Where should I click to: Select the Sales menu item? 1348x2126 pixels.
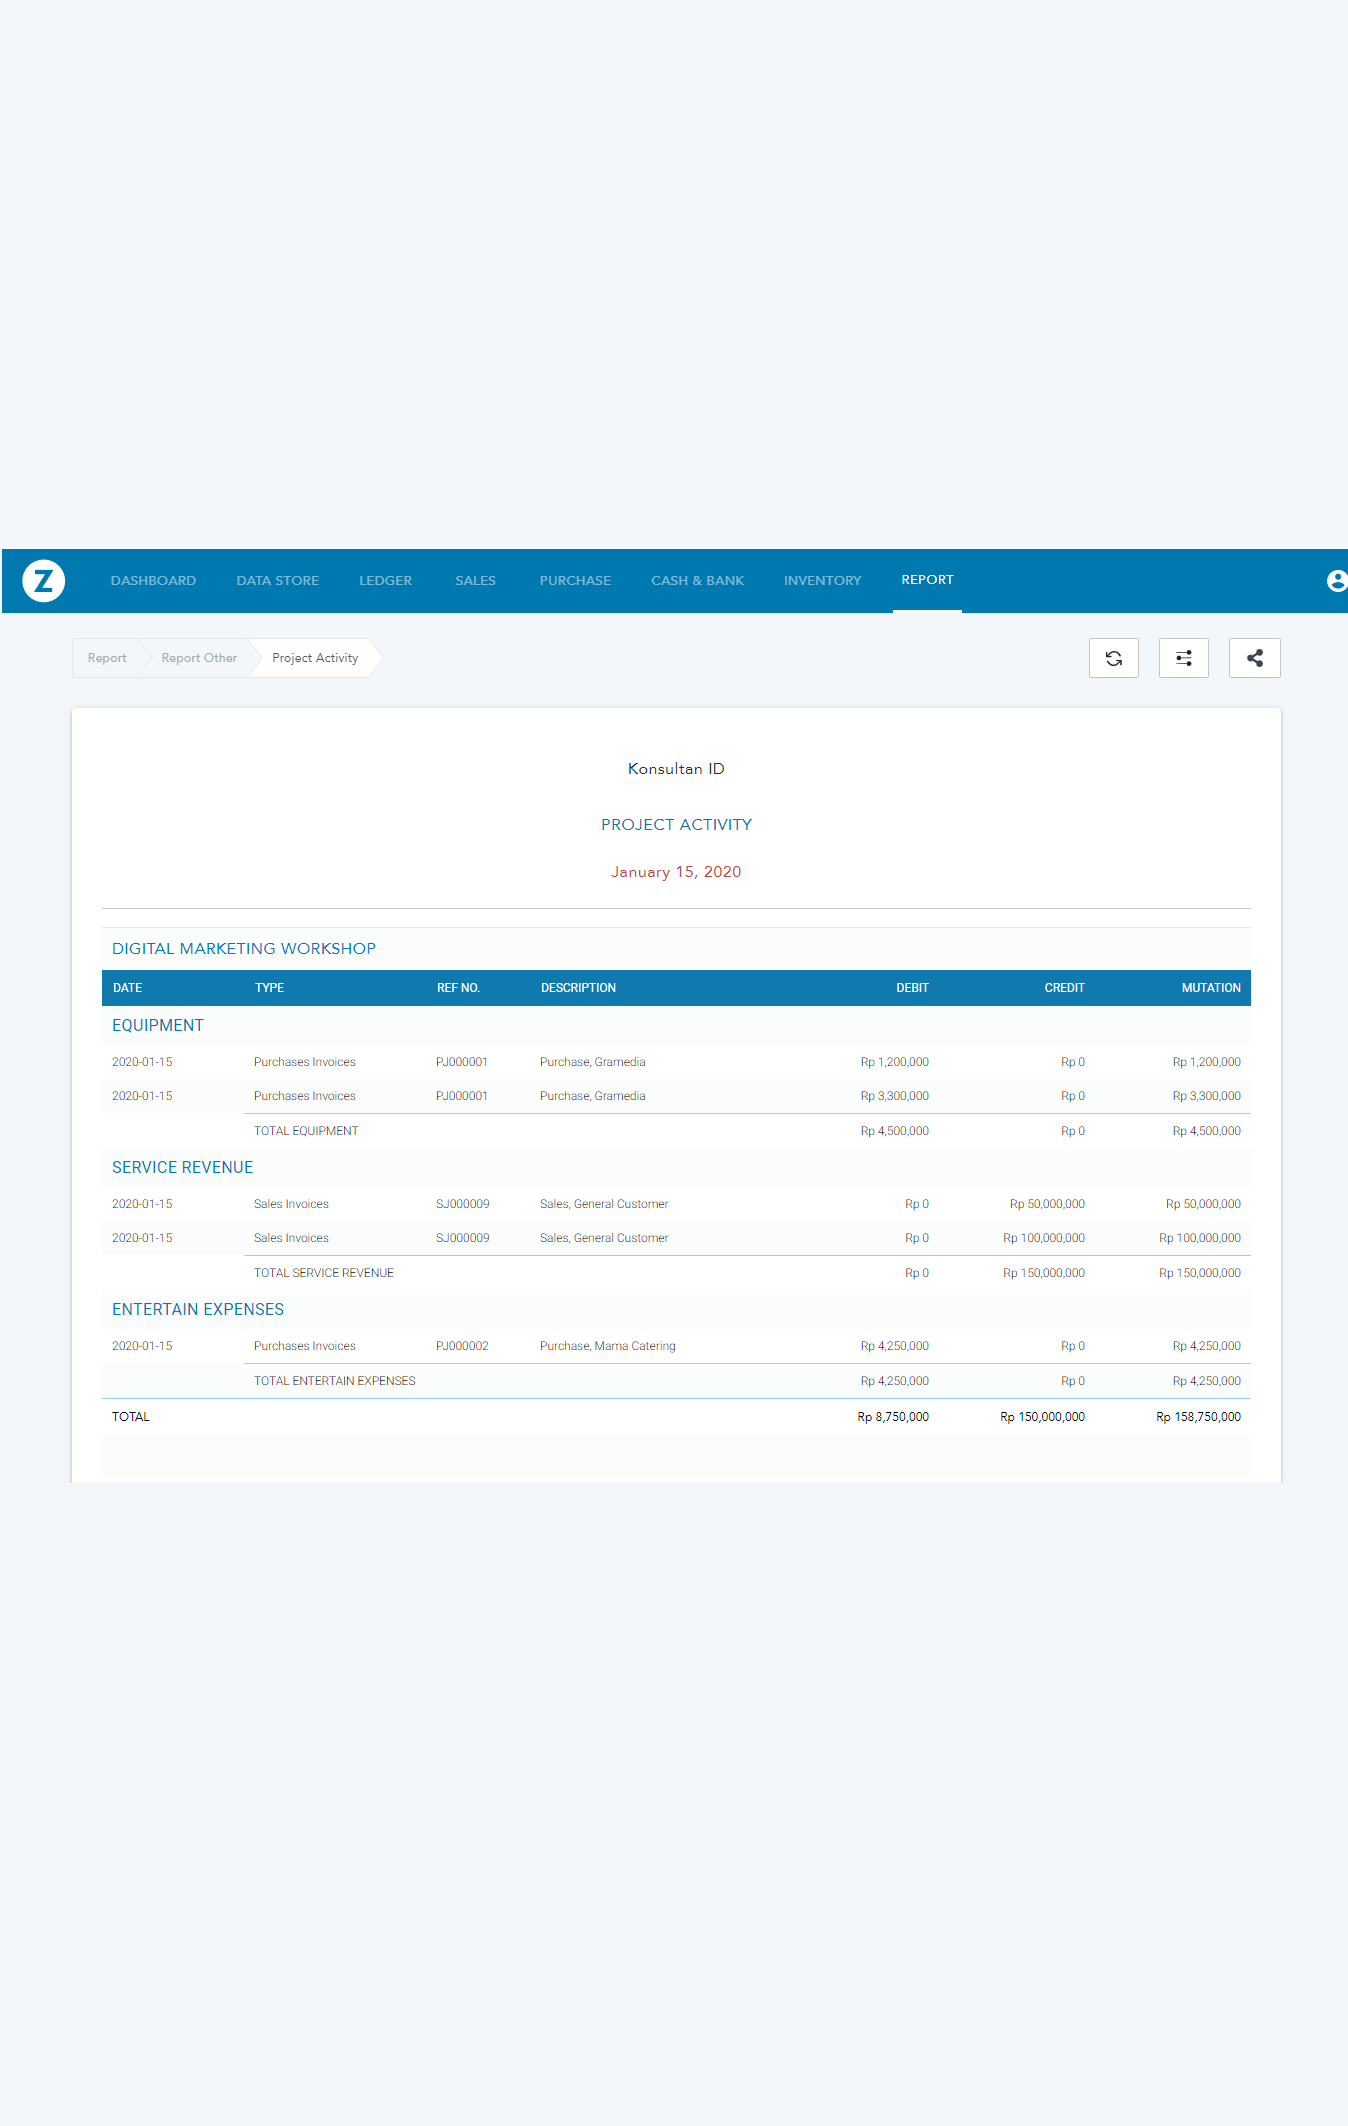(475, 581)
